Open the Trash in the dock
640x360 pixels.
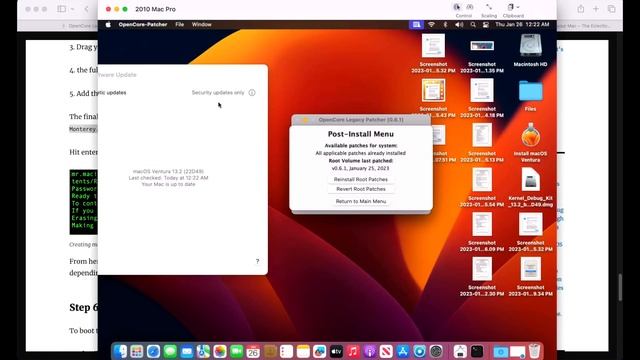(534, 351)
